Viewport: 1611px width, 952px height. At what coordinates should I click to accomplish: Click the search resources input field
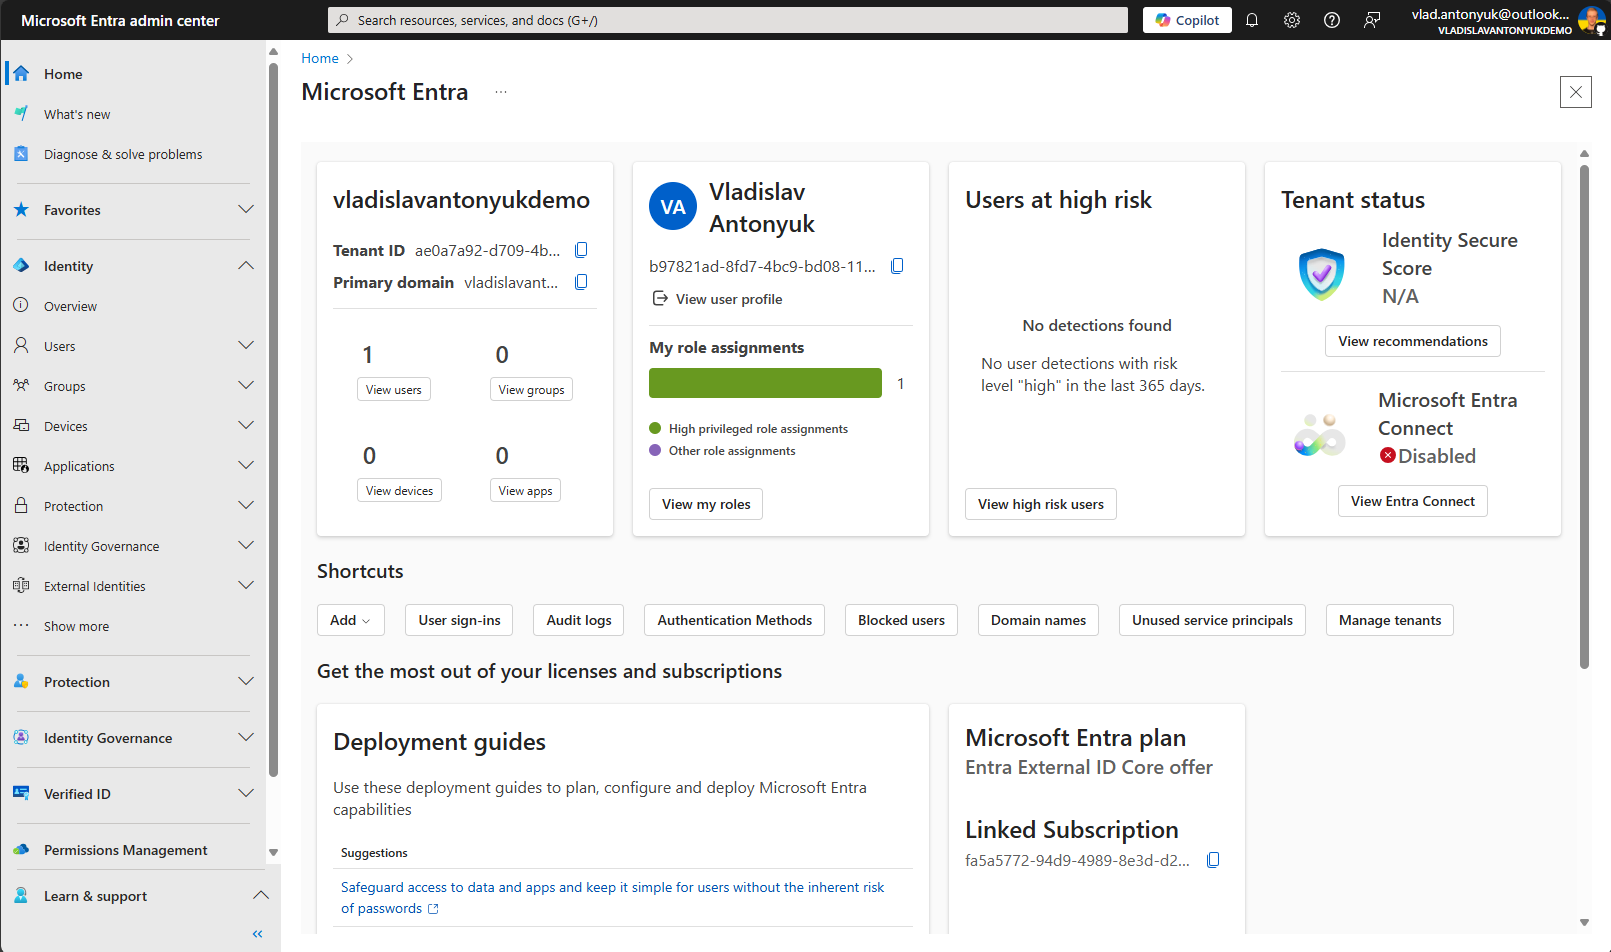click(x=728, y=20)
